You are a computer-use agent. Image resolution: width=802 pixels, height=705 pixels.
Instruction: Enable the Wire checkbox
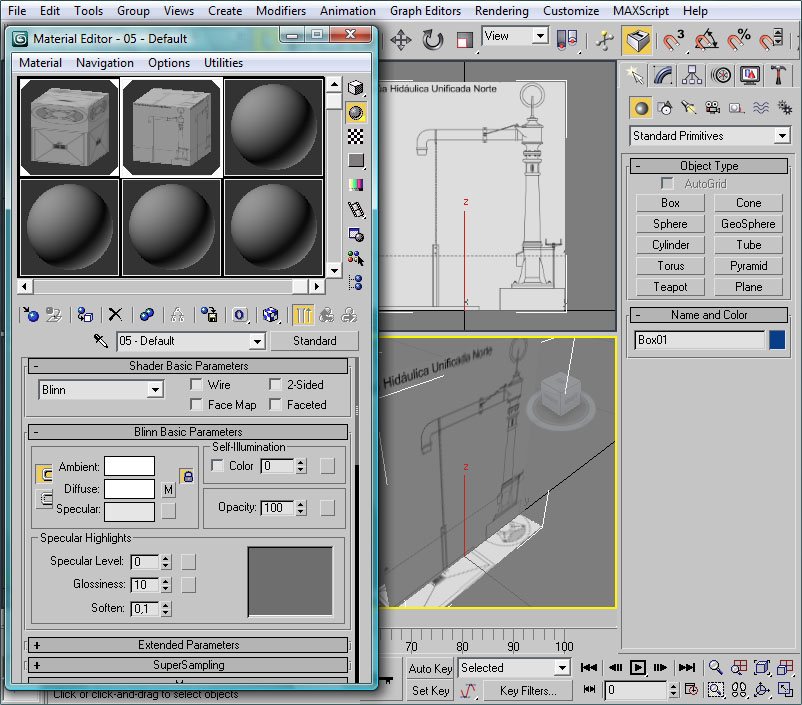pyautogui.click(x=197, y=385)
